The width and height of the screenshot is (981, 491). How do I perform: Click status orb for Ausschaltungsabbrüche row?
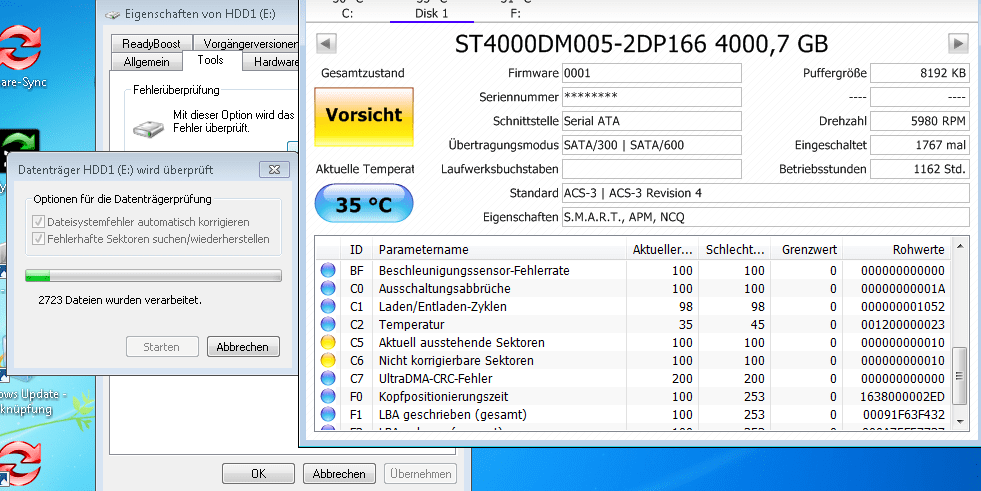328,288
